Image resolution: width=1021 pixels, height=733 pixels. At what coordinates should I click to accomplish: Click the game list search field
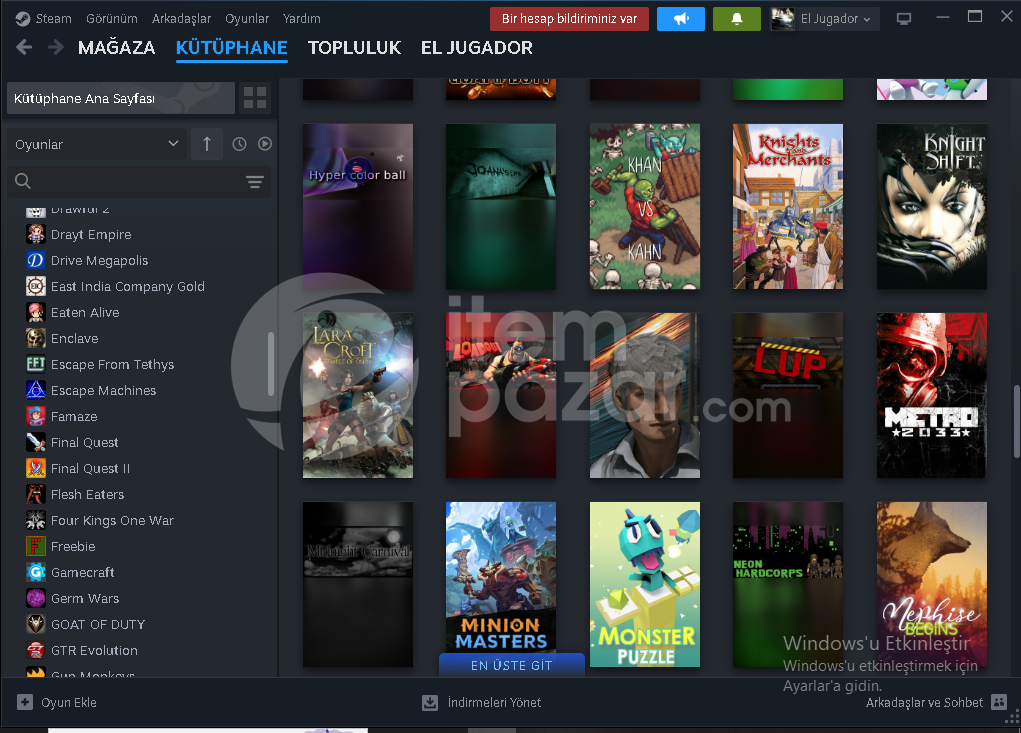click(x=139, y=182)
